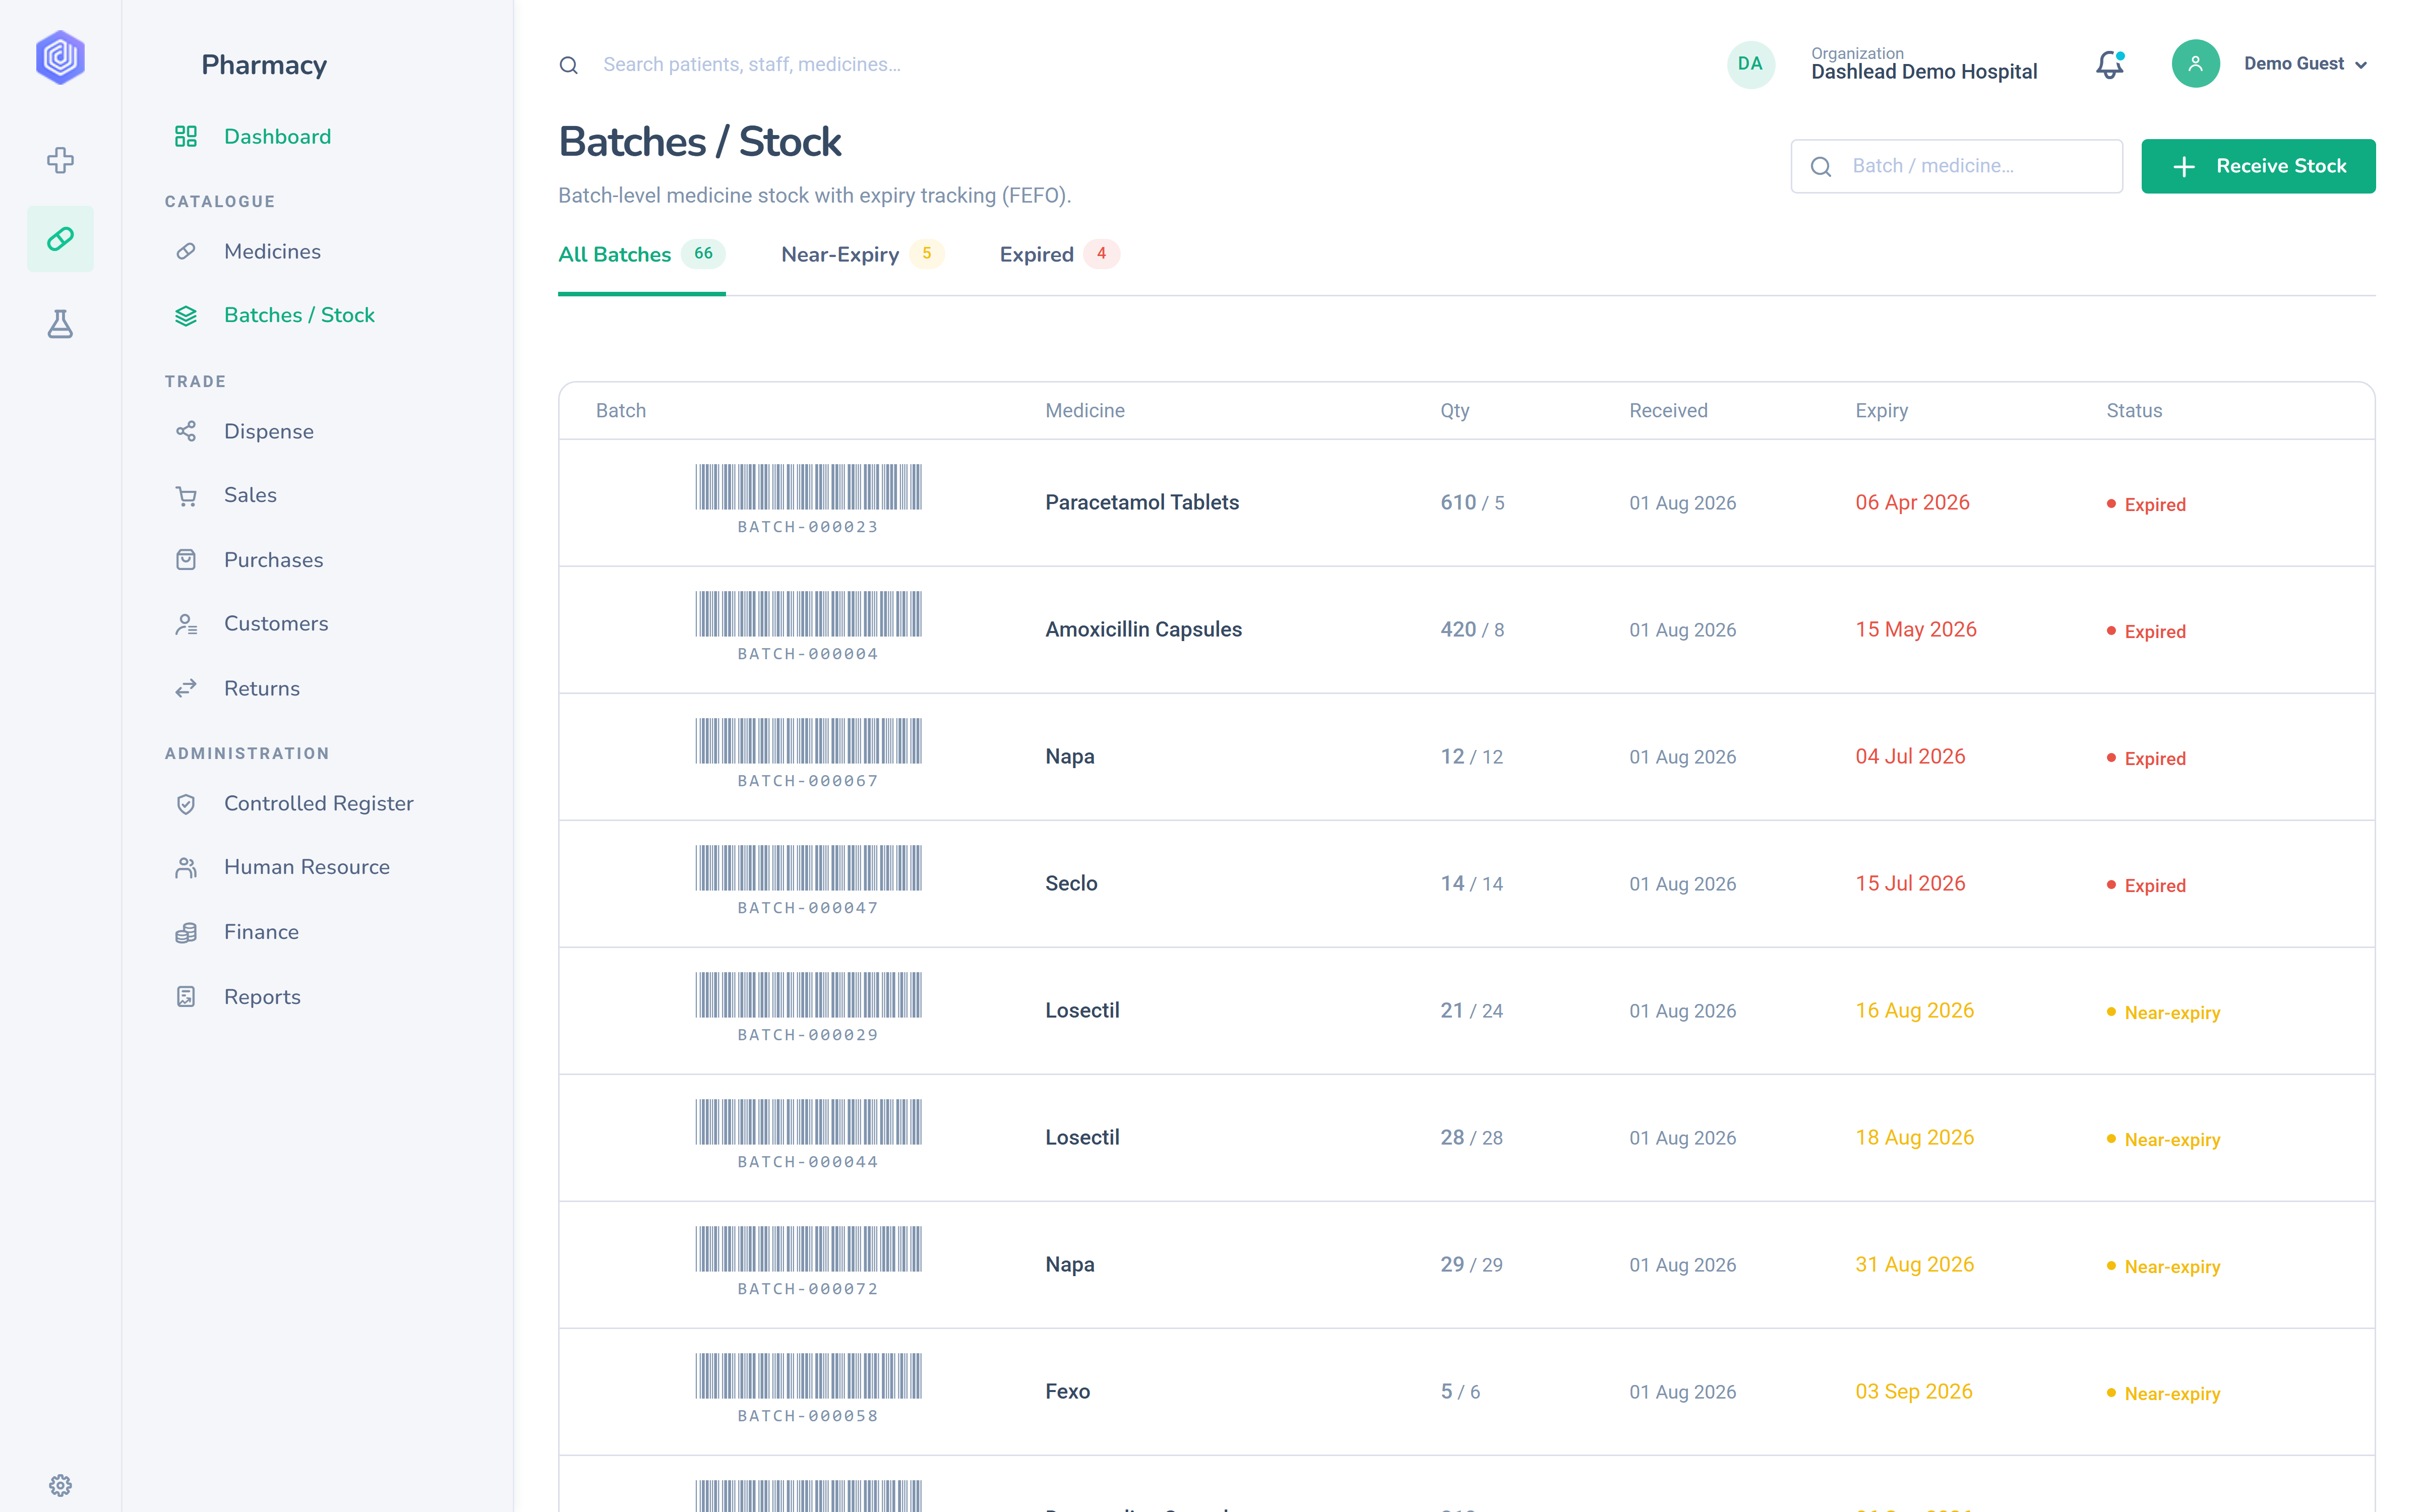2420x1512 pixels.
Task: Switch to the Near-Expiry tab
Action: coord(862,254)
